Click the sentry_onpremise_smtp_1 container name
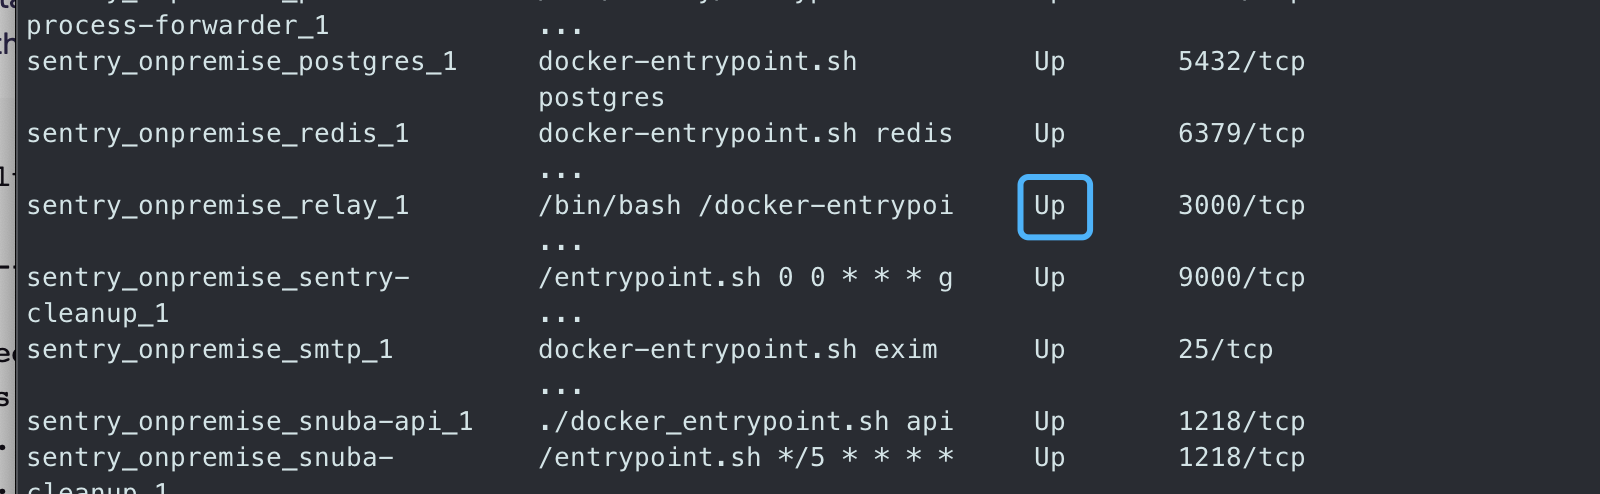The height and width of the screenshot is (494, 1600). point(209,350)
